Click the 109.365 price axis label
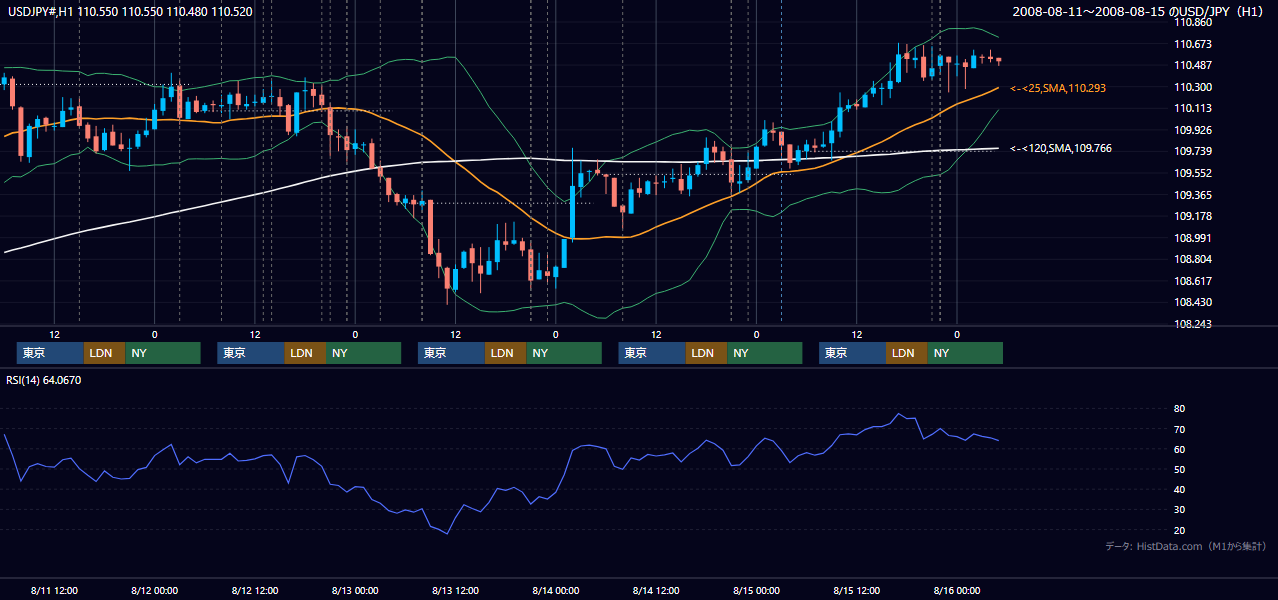Screen dimensions: 1278x600 tap(1194, 195)
